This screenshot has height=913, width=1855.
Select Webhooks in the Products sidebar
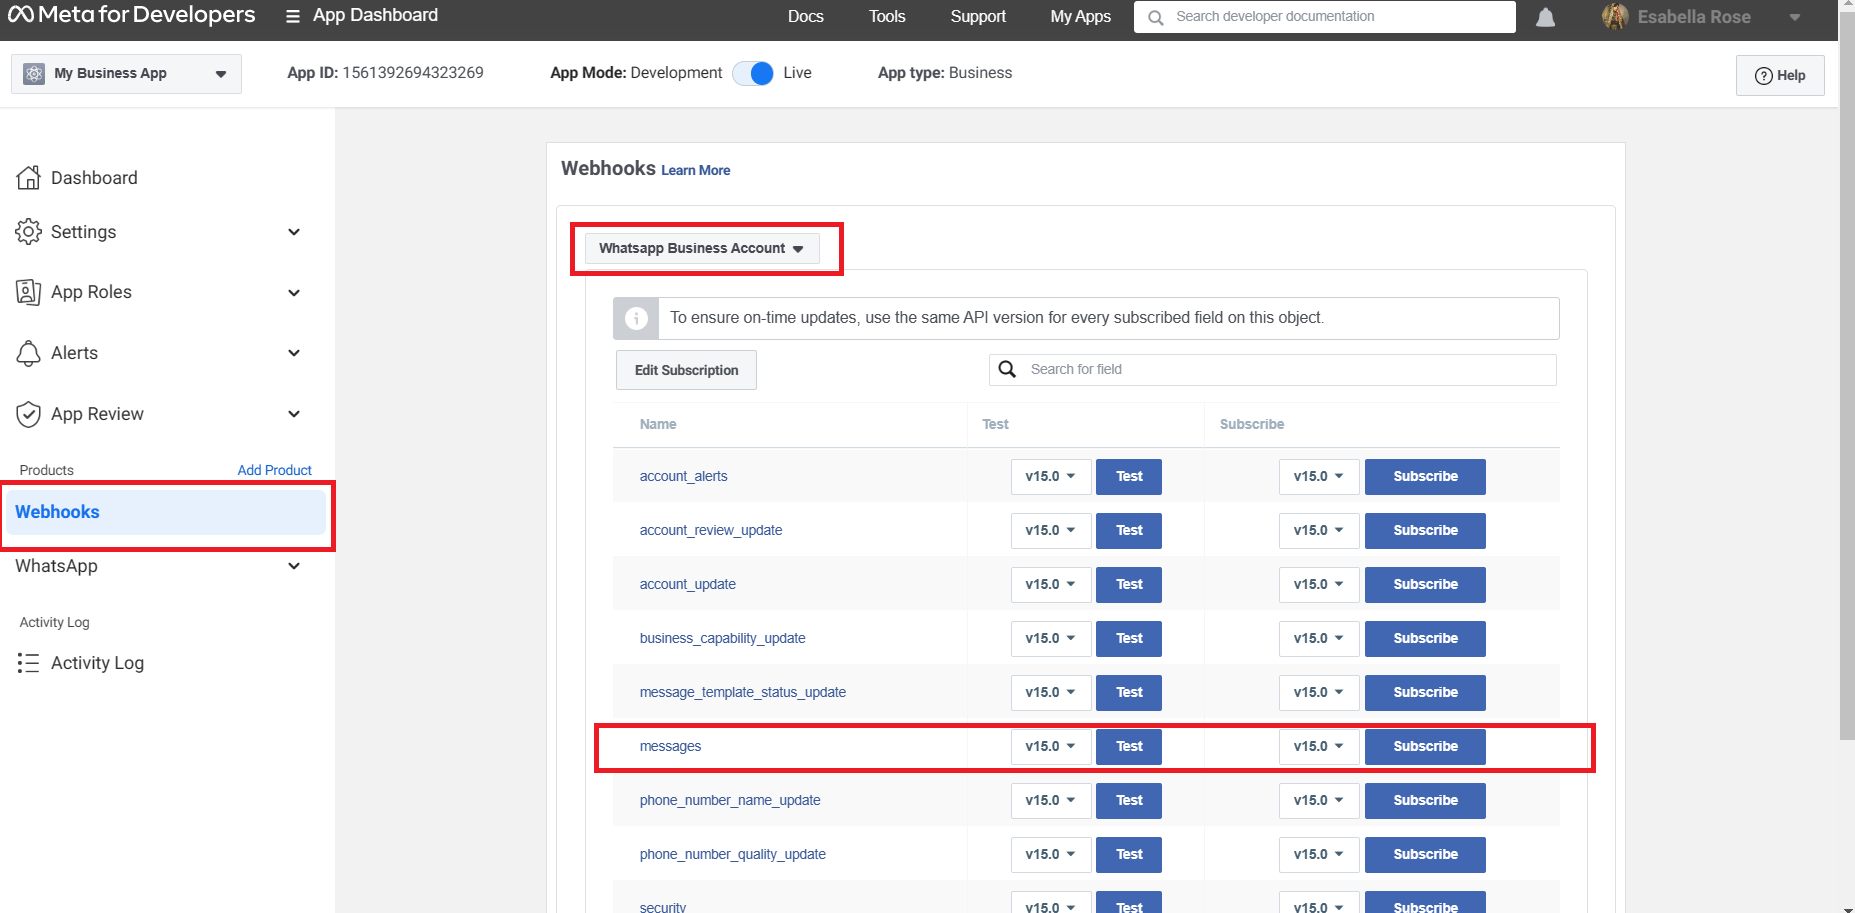coord(166,512)
